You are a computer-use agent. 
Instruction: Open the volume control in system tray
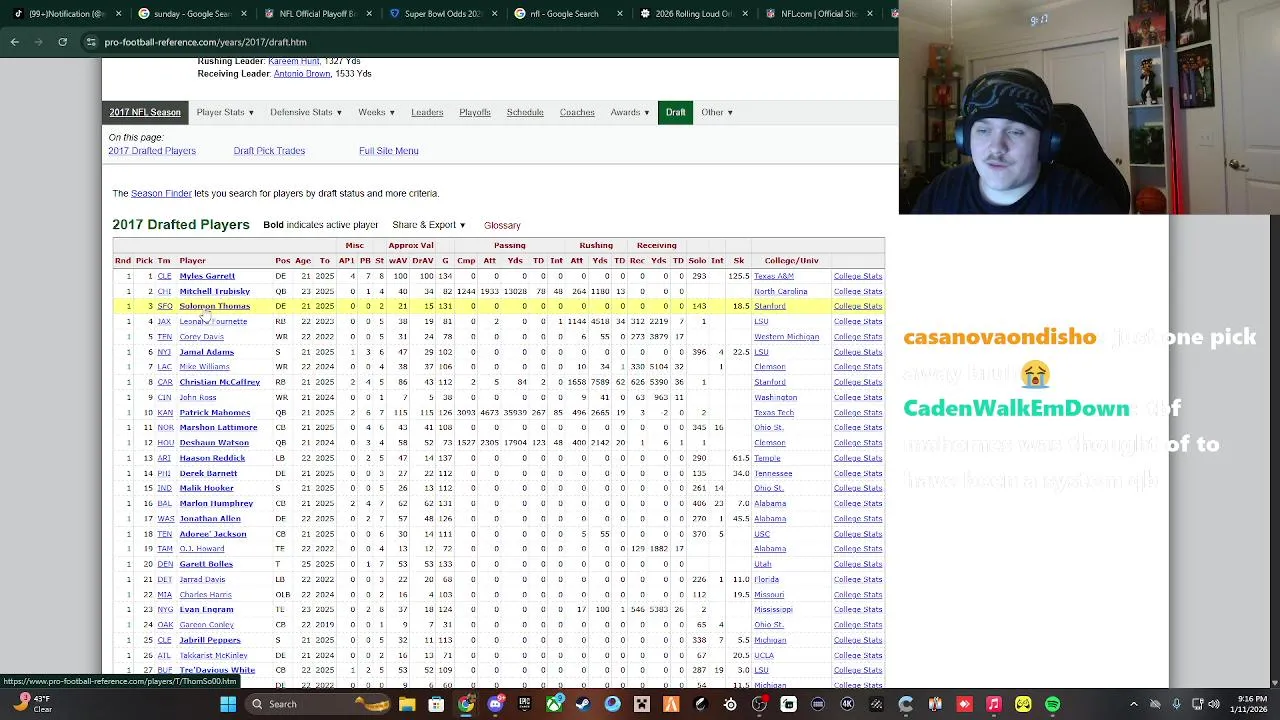tap(1214, 704)
